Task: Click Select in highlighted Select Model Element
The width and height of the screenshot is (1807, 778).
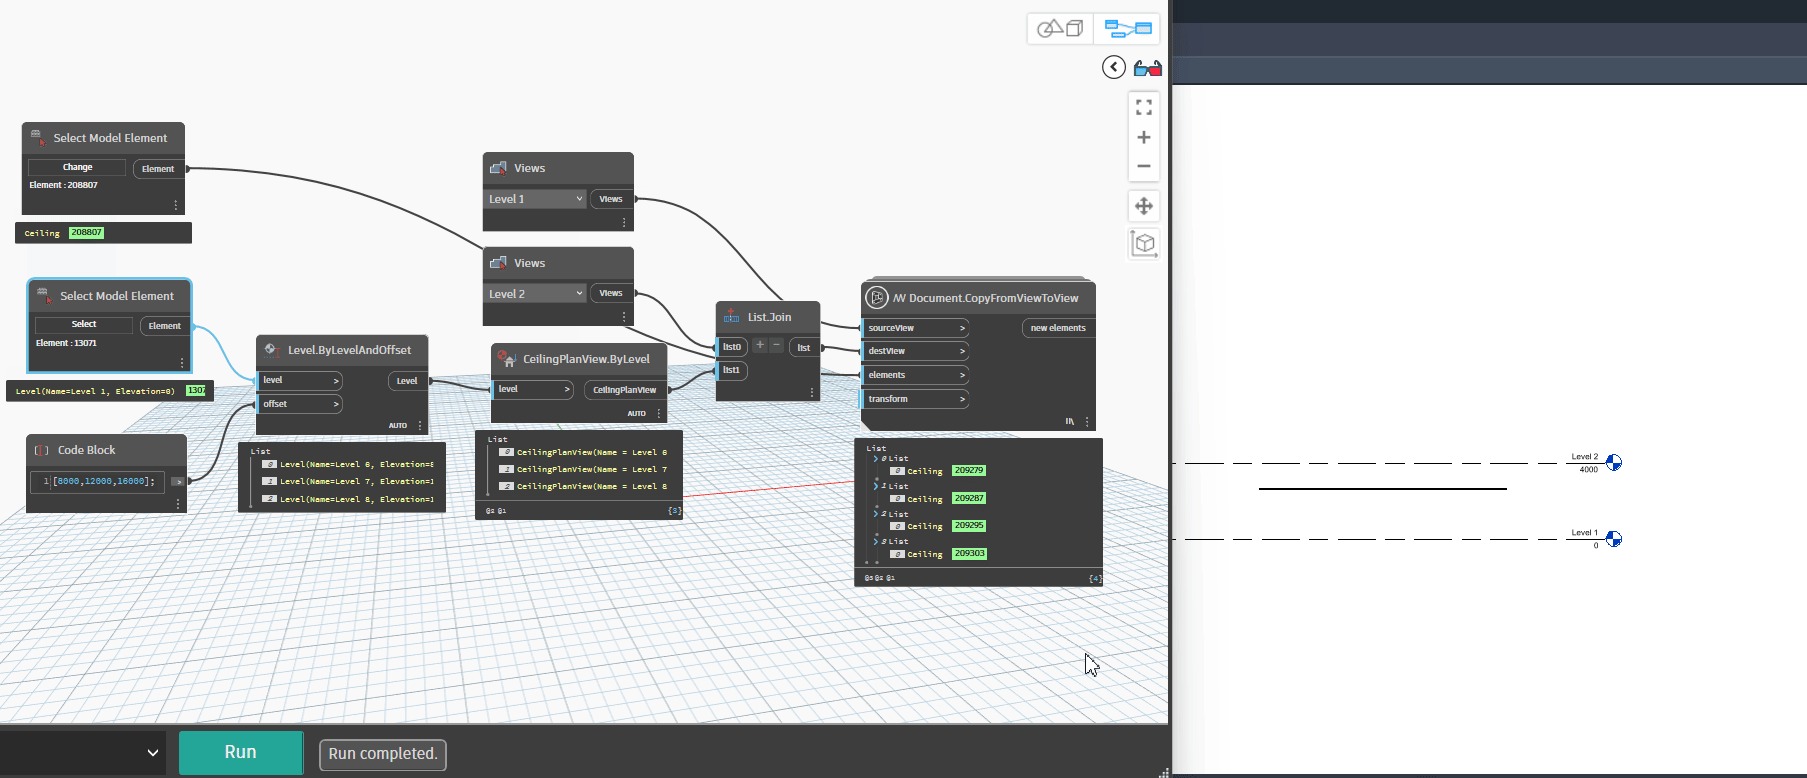Action: tap(84, 324)
